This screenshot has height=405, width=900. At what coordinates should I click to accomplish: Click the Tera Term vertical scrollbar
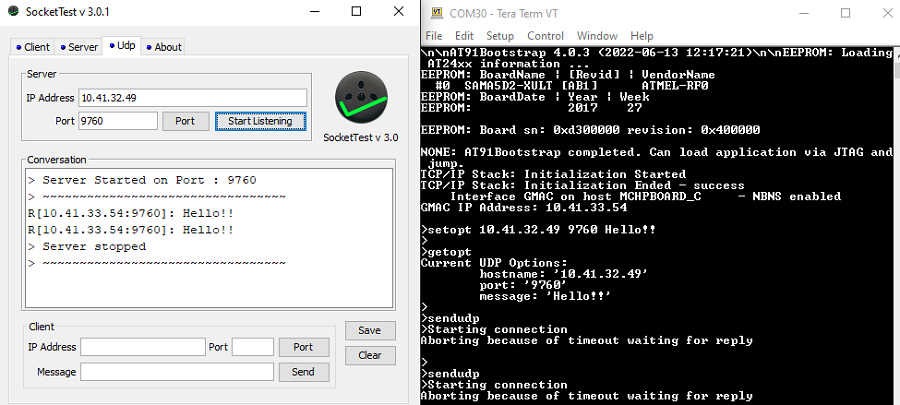coord(897,226)
